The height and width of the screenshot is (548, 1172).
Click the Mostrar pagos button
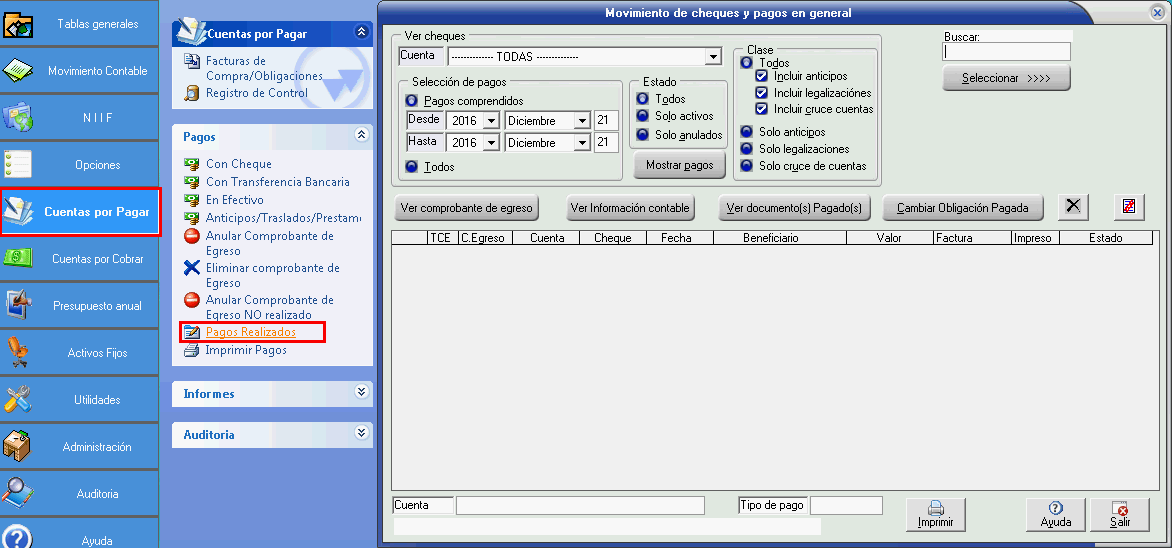click(x=679, y=165)
